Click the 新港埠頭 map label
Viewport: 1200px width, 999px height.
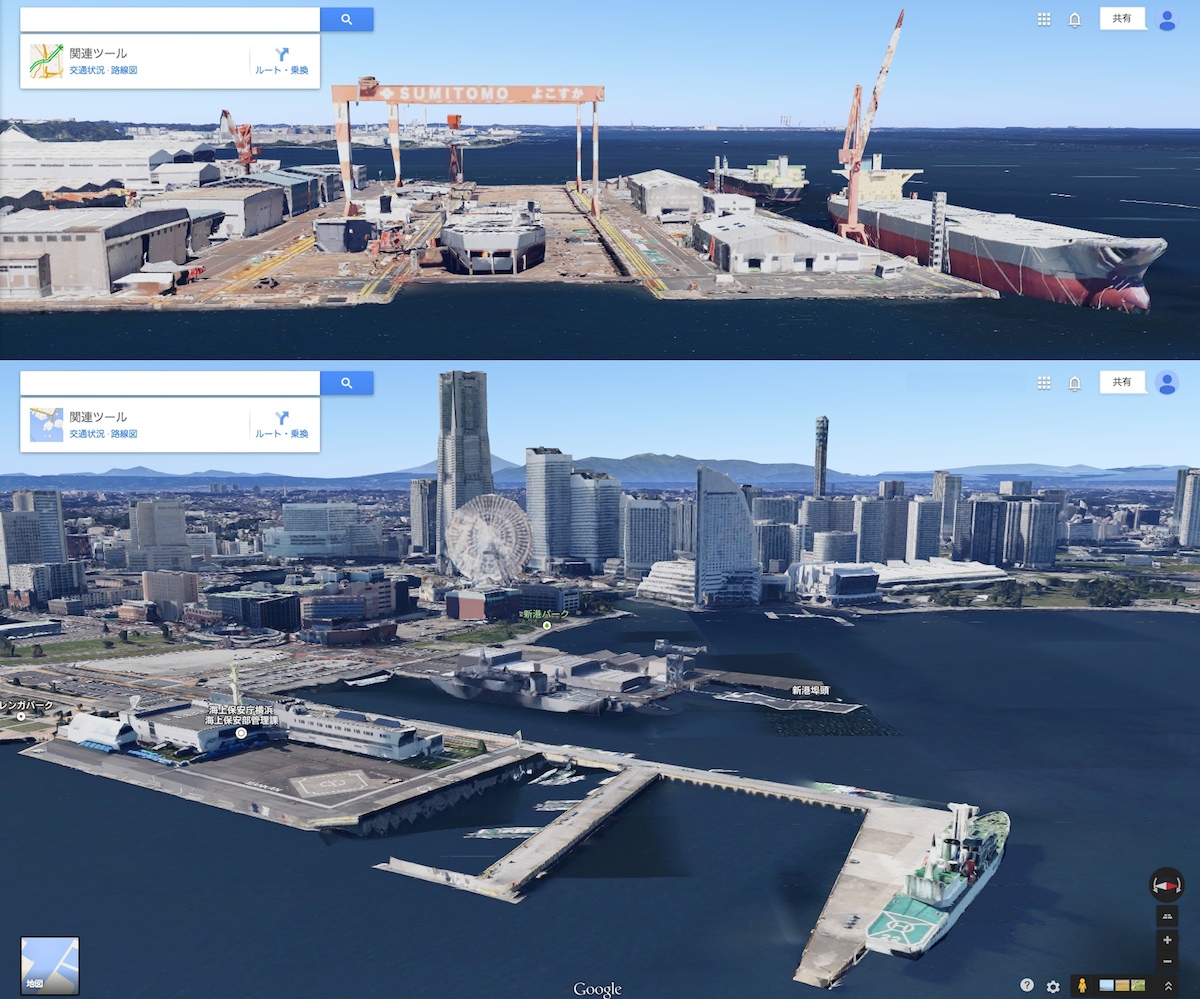coord(810,690)
